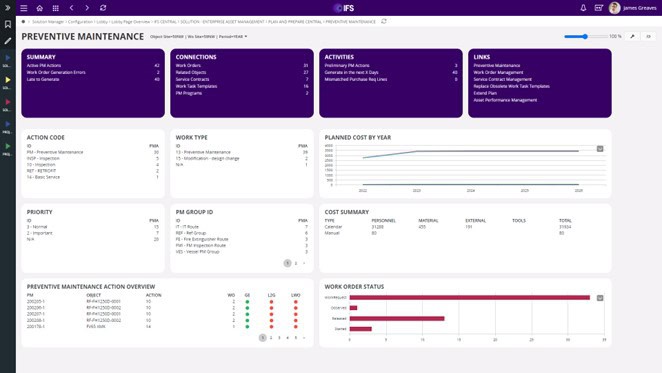Viewport: 662px width, 373px height.
Task: Open Asset Performance Management link
Action: [x=505, y=100]
